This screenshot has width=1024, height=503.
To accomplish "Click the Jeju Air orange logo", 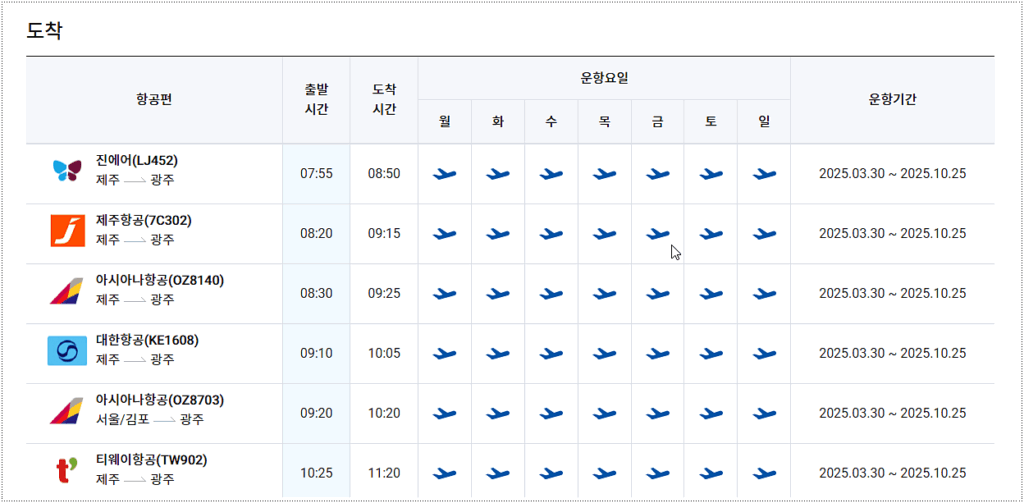I will click(x=67, y=231).
